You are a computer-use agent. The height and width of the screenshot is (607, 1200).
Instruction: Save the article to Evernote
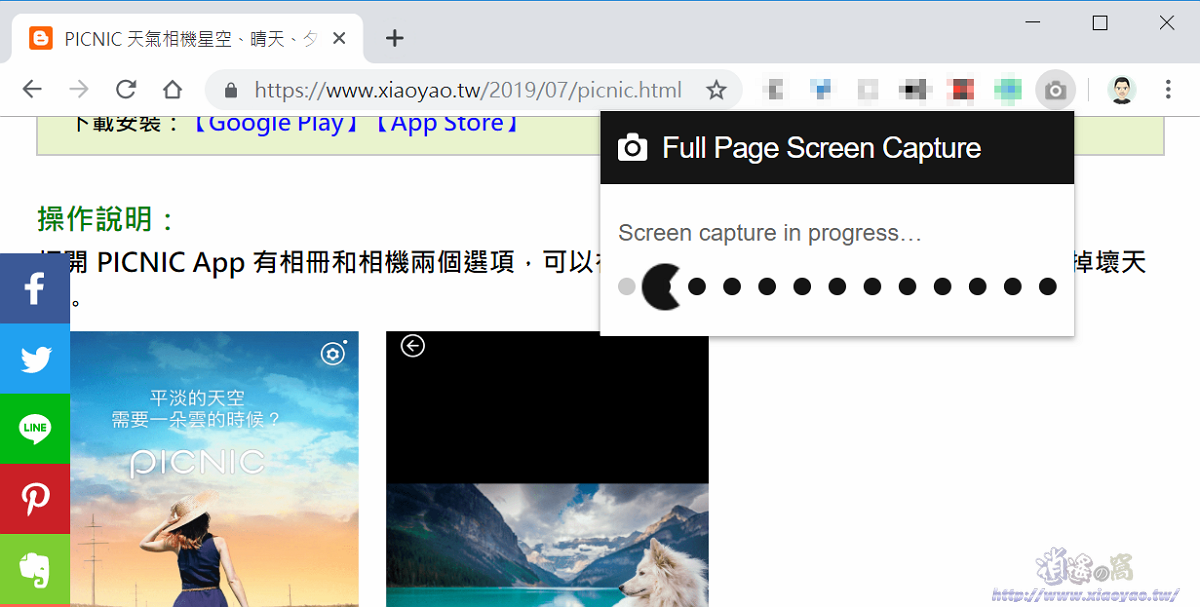coord(35,569)
